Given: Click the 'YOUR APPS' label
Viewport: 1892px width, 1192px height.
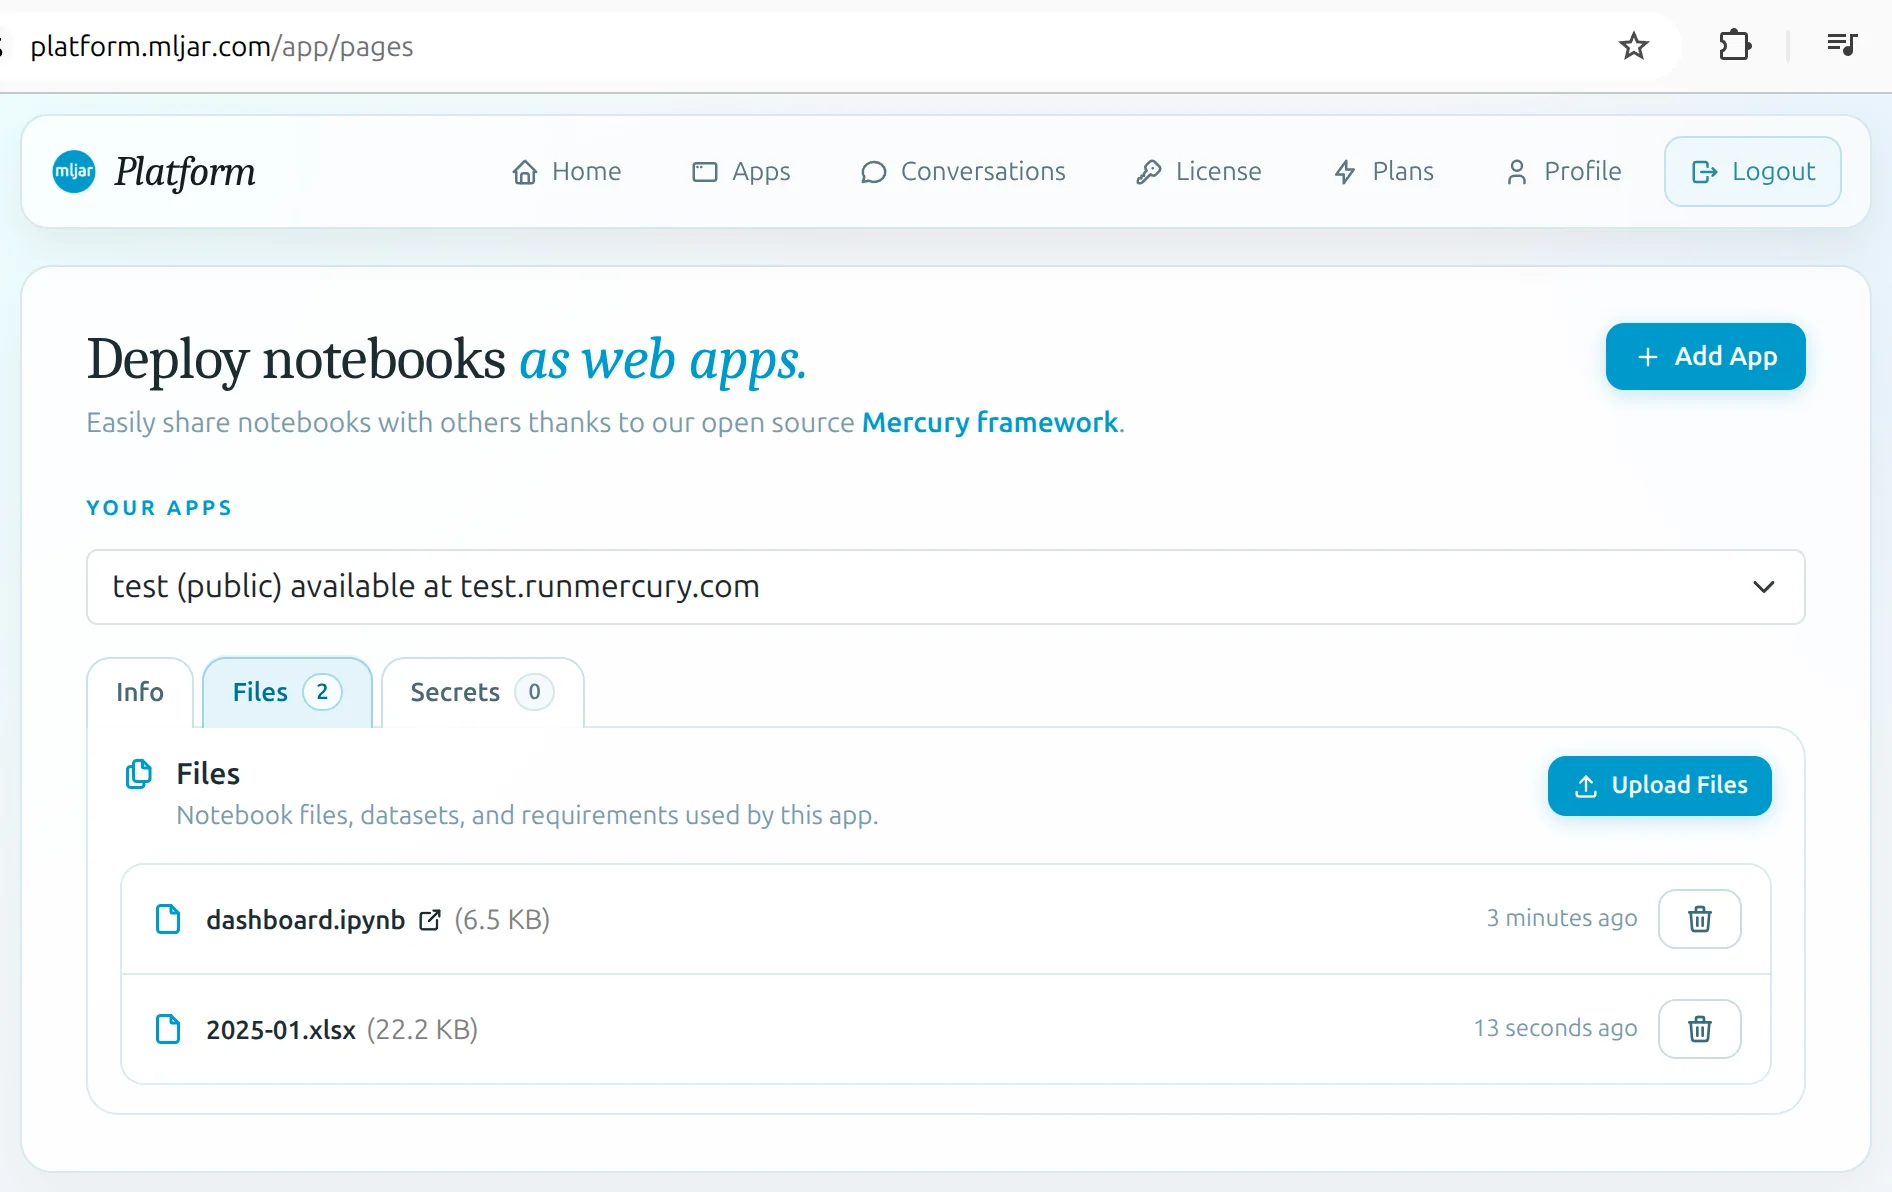Looking at the screenshot, I should pyautogui.click(x=159, y=508).
